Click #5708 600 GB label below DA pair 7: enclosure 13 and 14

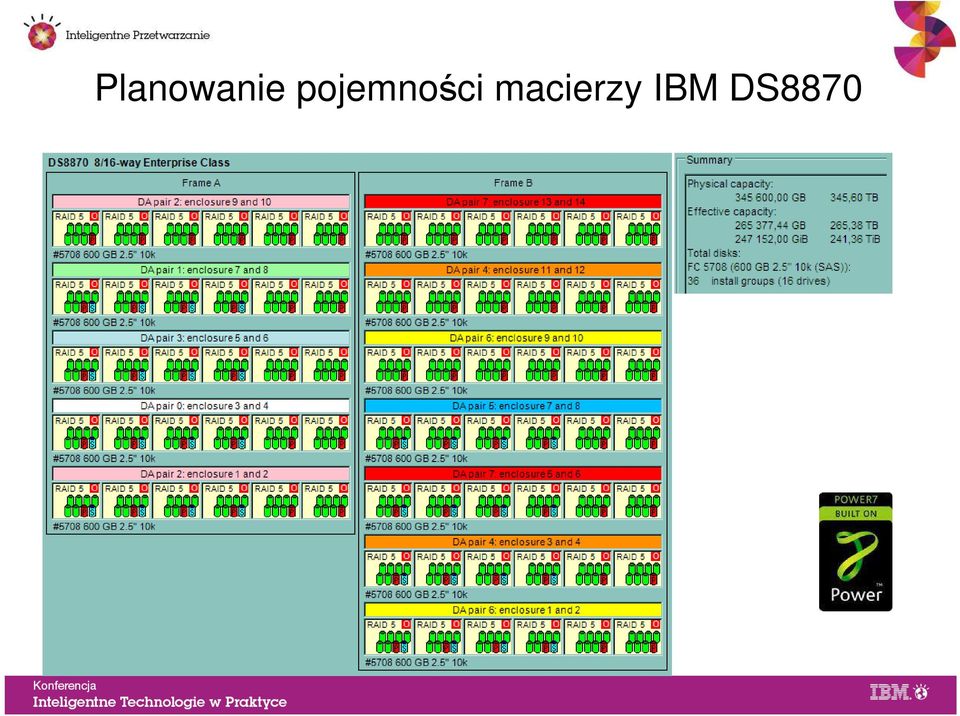point(416,254)
